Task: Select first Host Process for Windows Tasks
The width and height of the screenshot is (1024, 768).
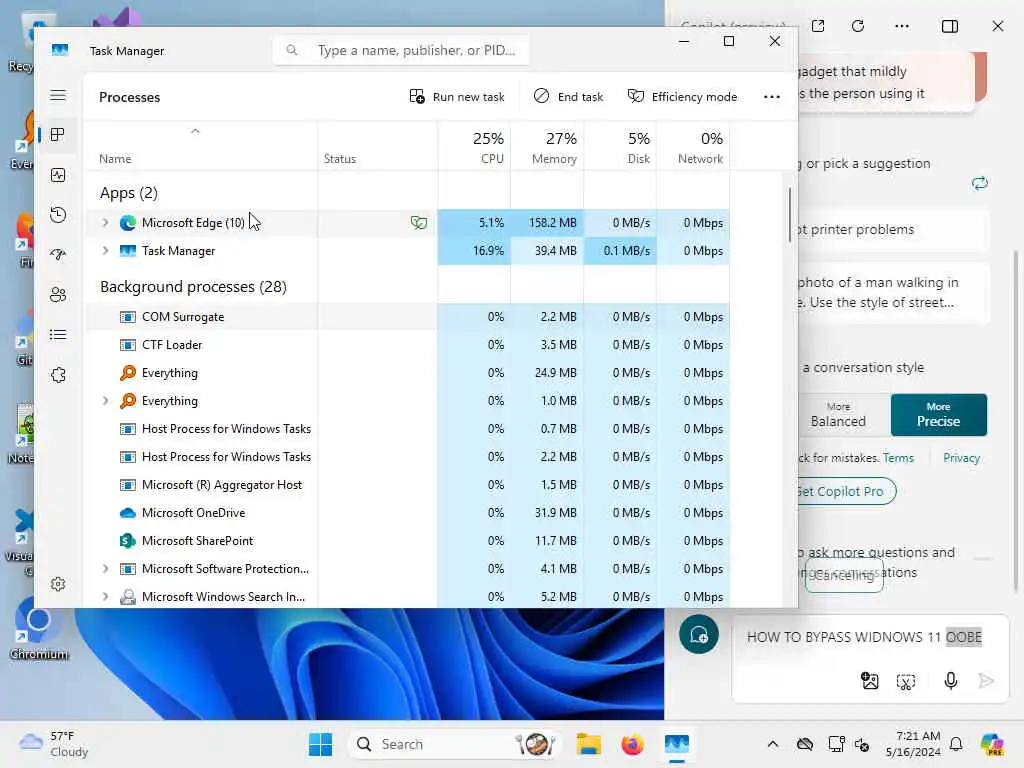Action: 408,429
